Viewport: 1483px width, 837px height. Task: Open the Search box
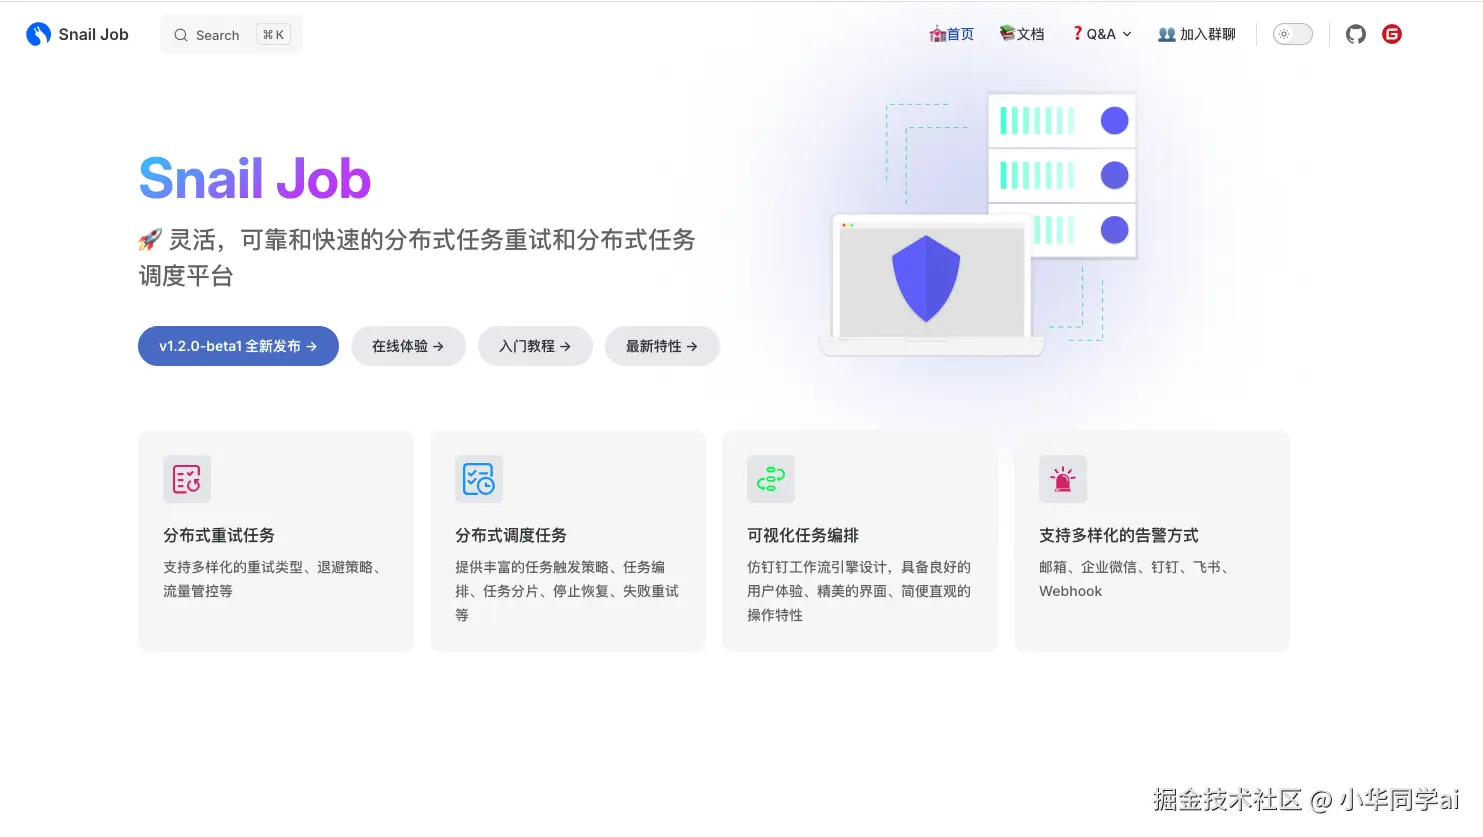point(231,35)
